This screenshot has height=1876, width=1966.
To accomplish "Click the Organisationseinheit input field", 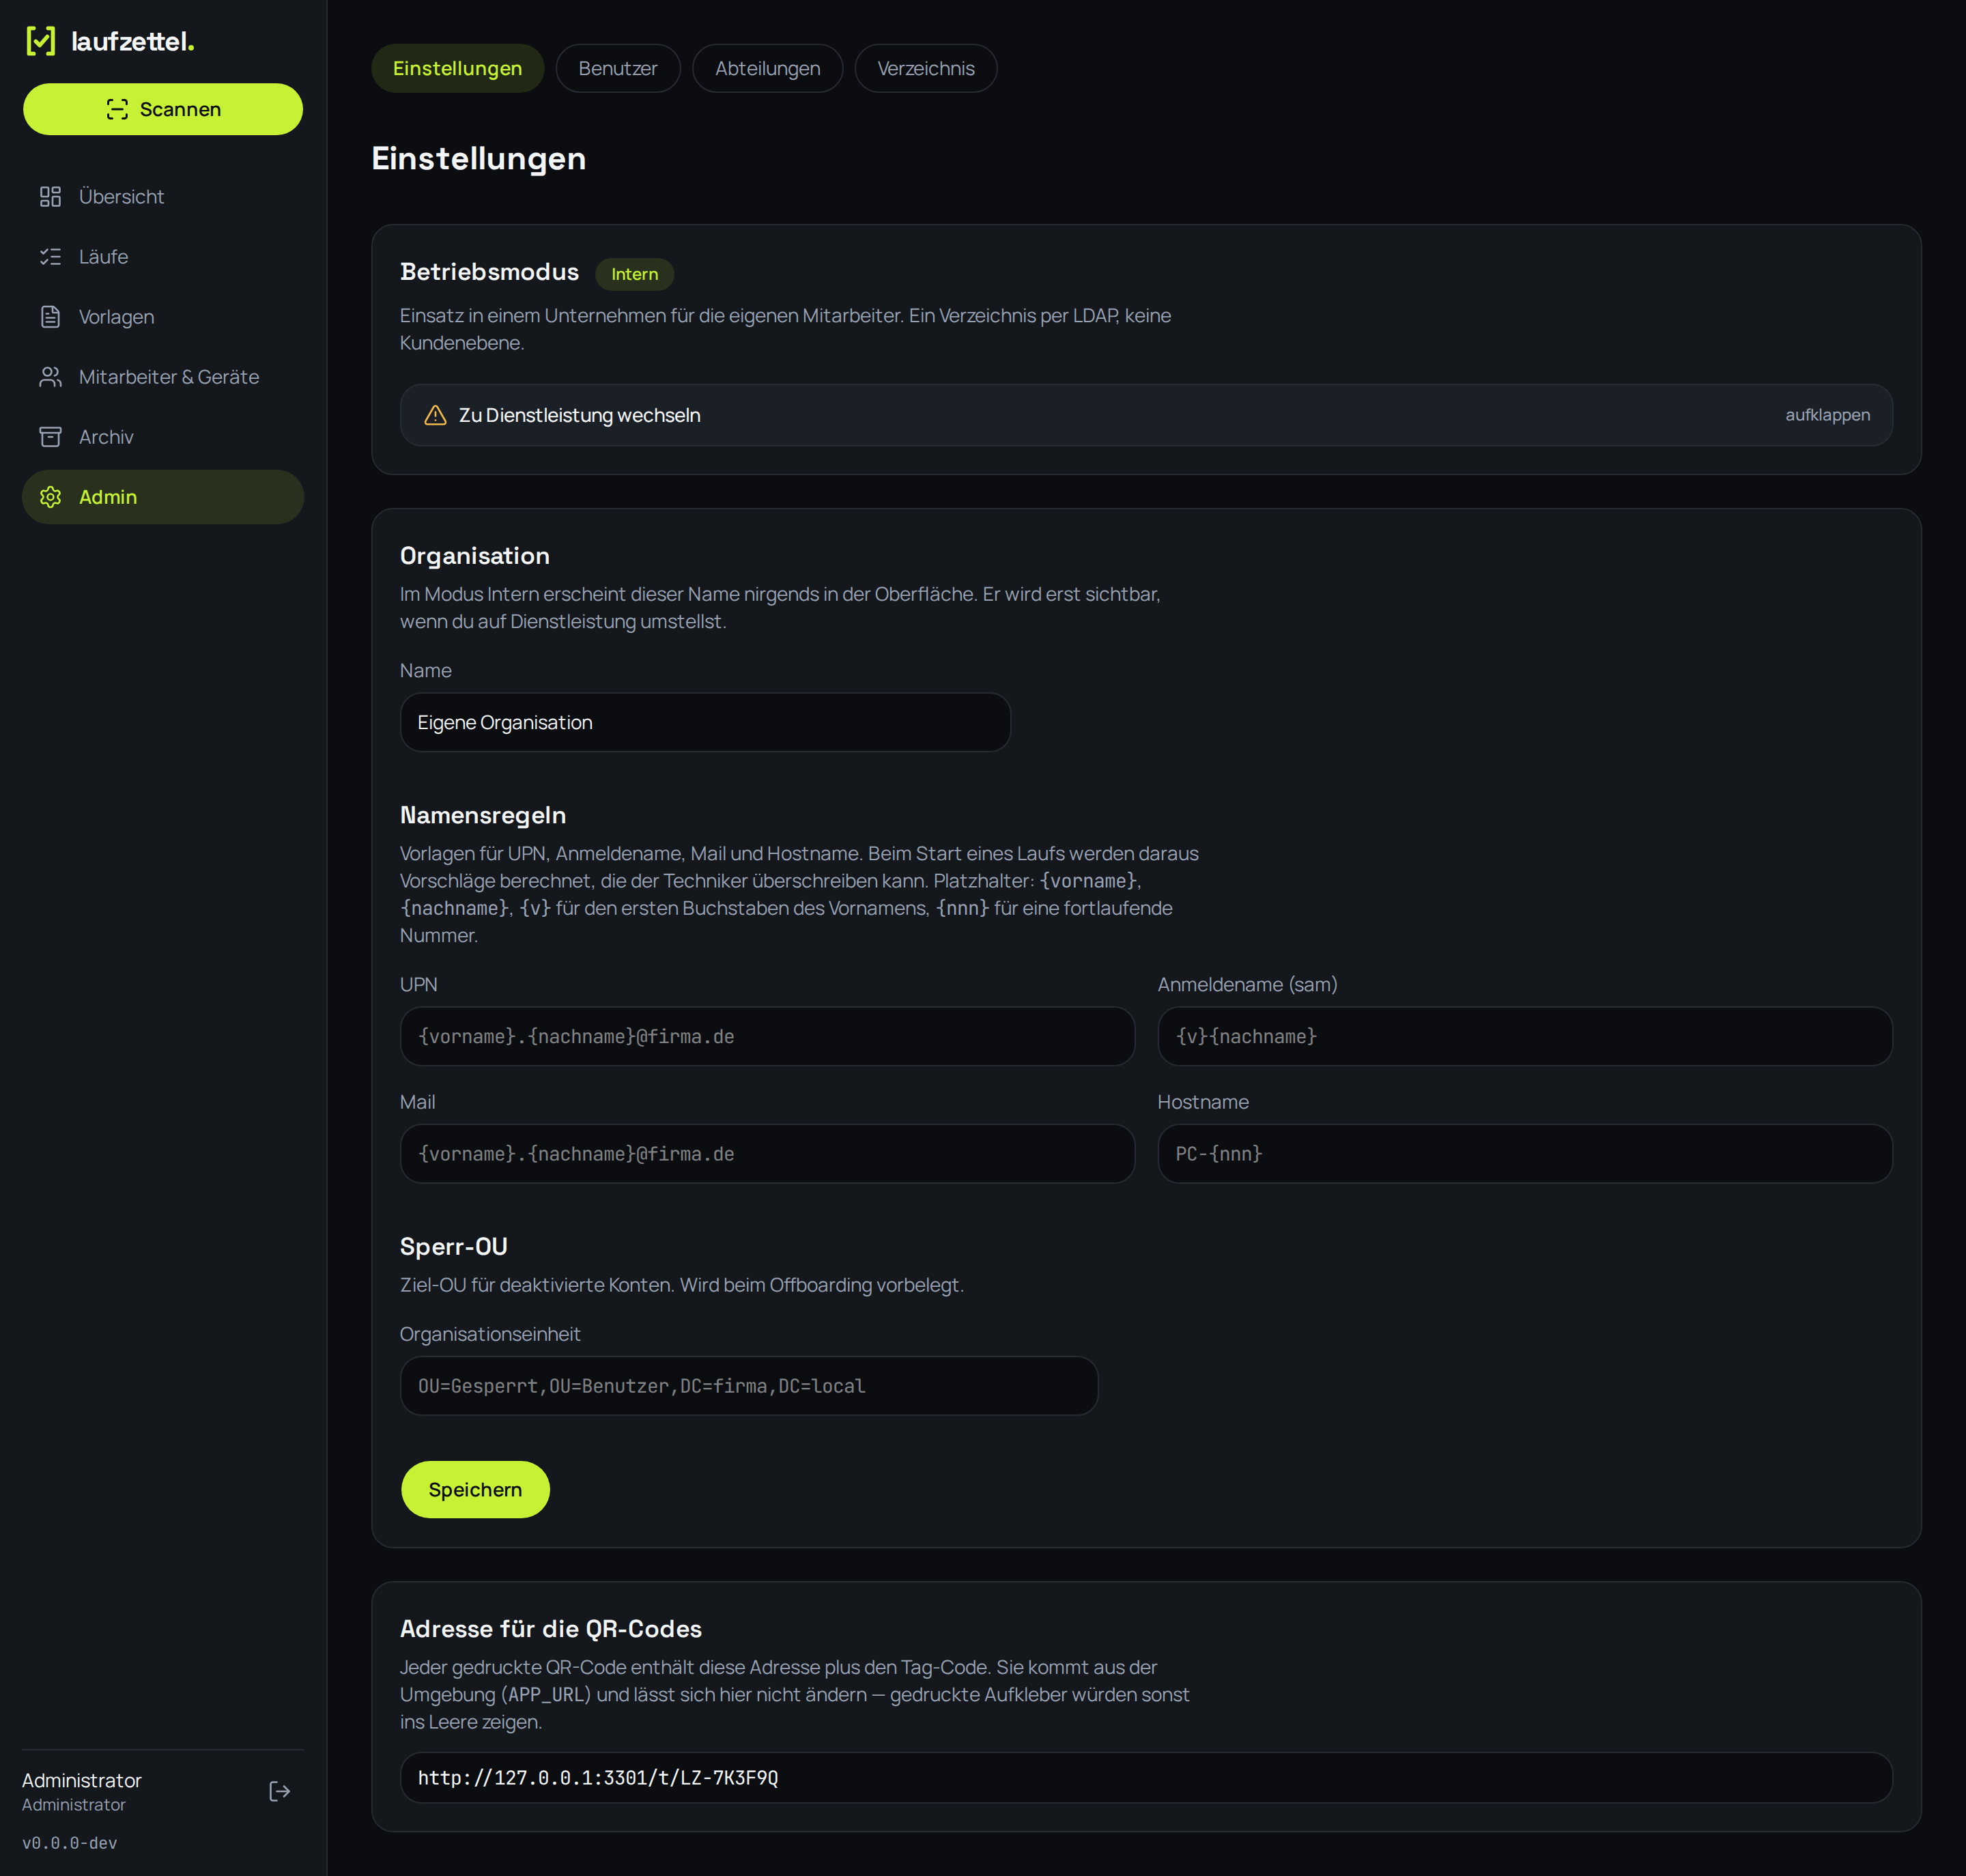I will click(x=749, y=1386).
